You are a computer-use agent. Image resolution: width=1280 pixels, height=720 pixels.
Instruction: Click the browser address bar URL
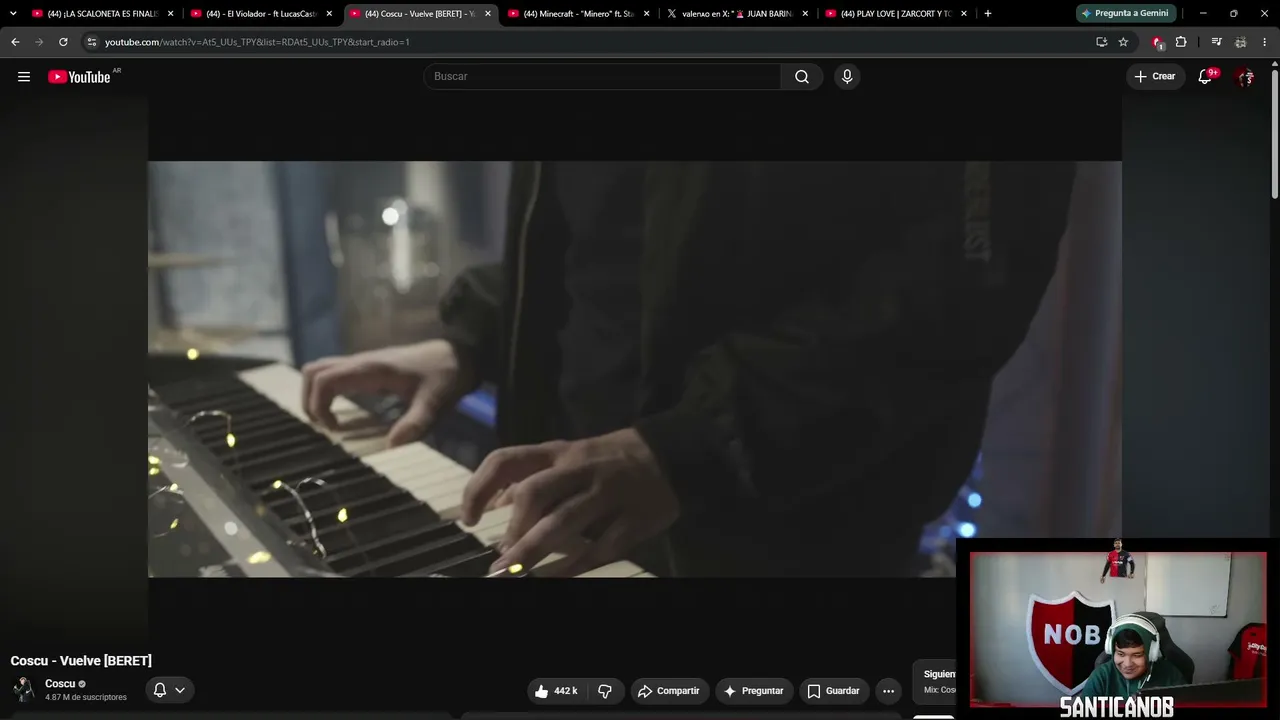click(x=257, y=42)
